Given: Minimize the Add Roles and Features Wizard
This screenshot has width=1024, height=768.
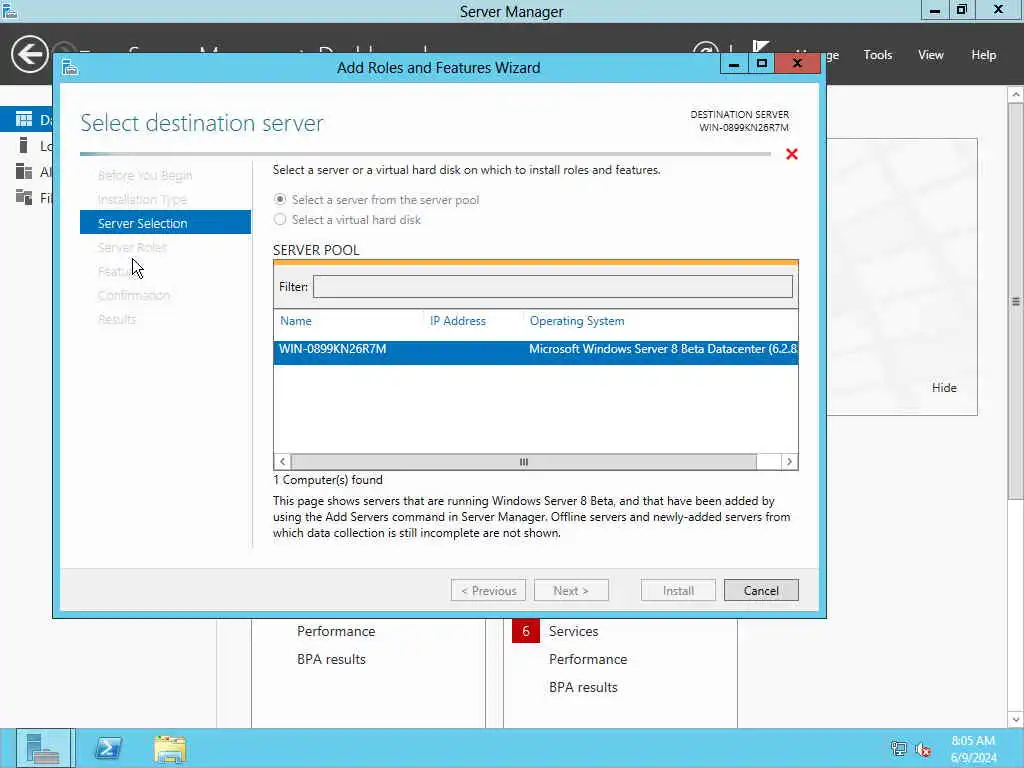Looking at the screenshot, I should pos(734,63).
